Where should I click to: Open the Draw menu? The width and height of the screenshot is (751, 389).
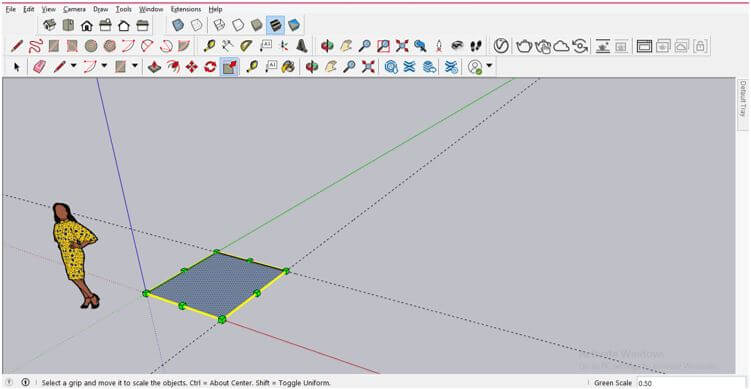coord(101,9)
